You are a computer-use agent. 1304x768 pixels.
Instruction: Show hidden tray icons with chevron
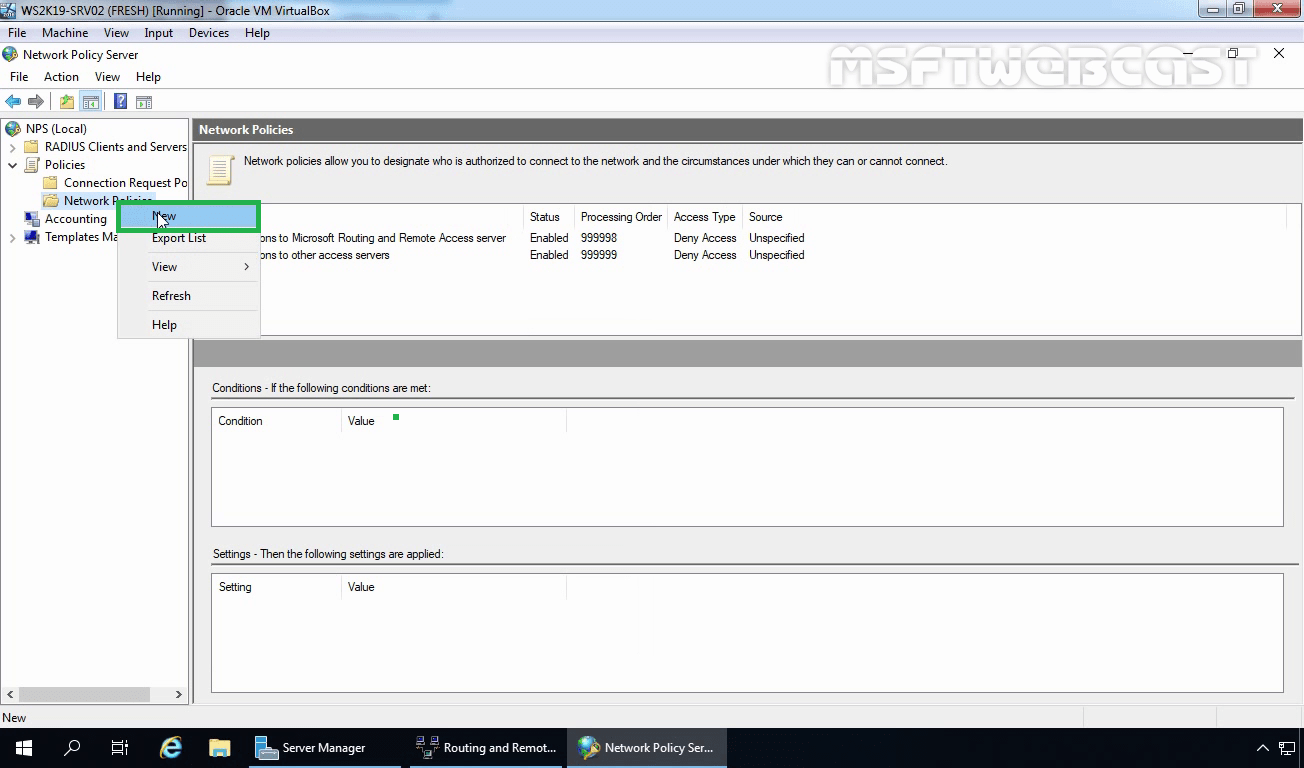(x=1263, y=748)
